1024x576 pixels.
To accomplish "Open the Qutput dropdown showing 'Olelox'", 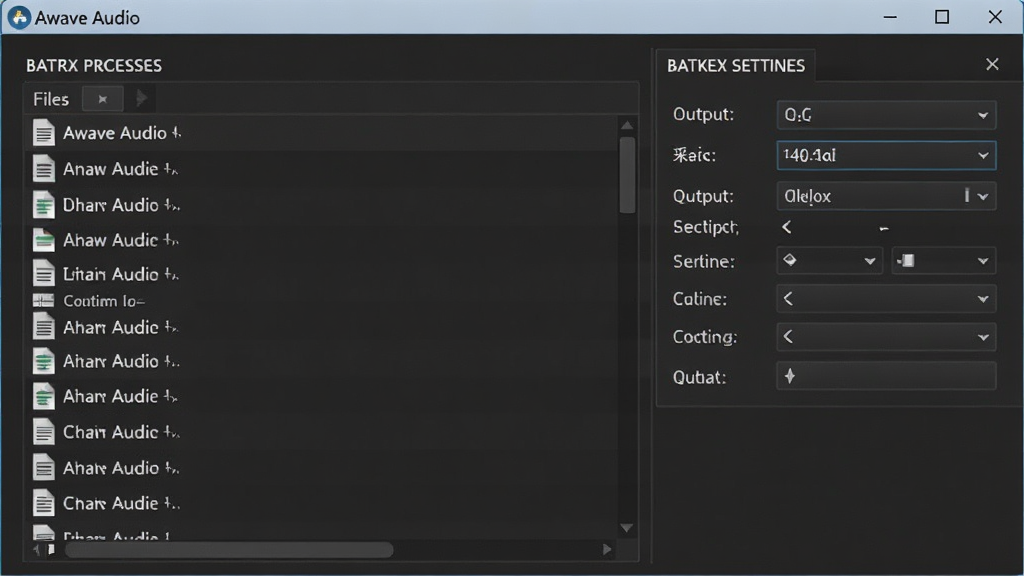I will 886,196.
